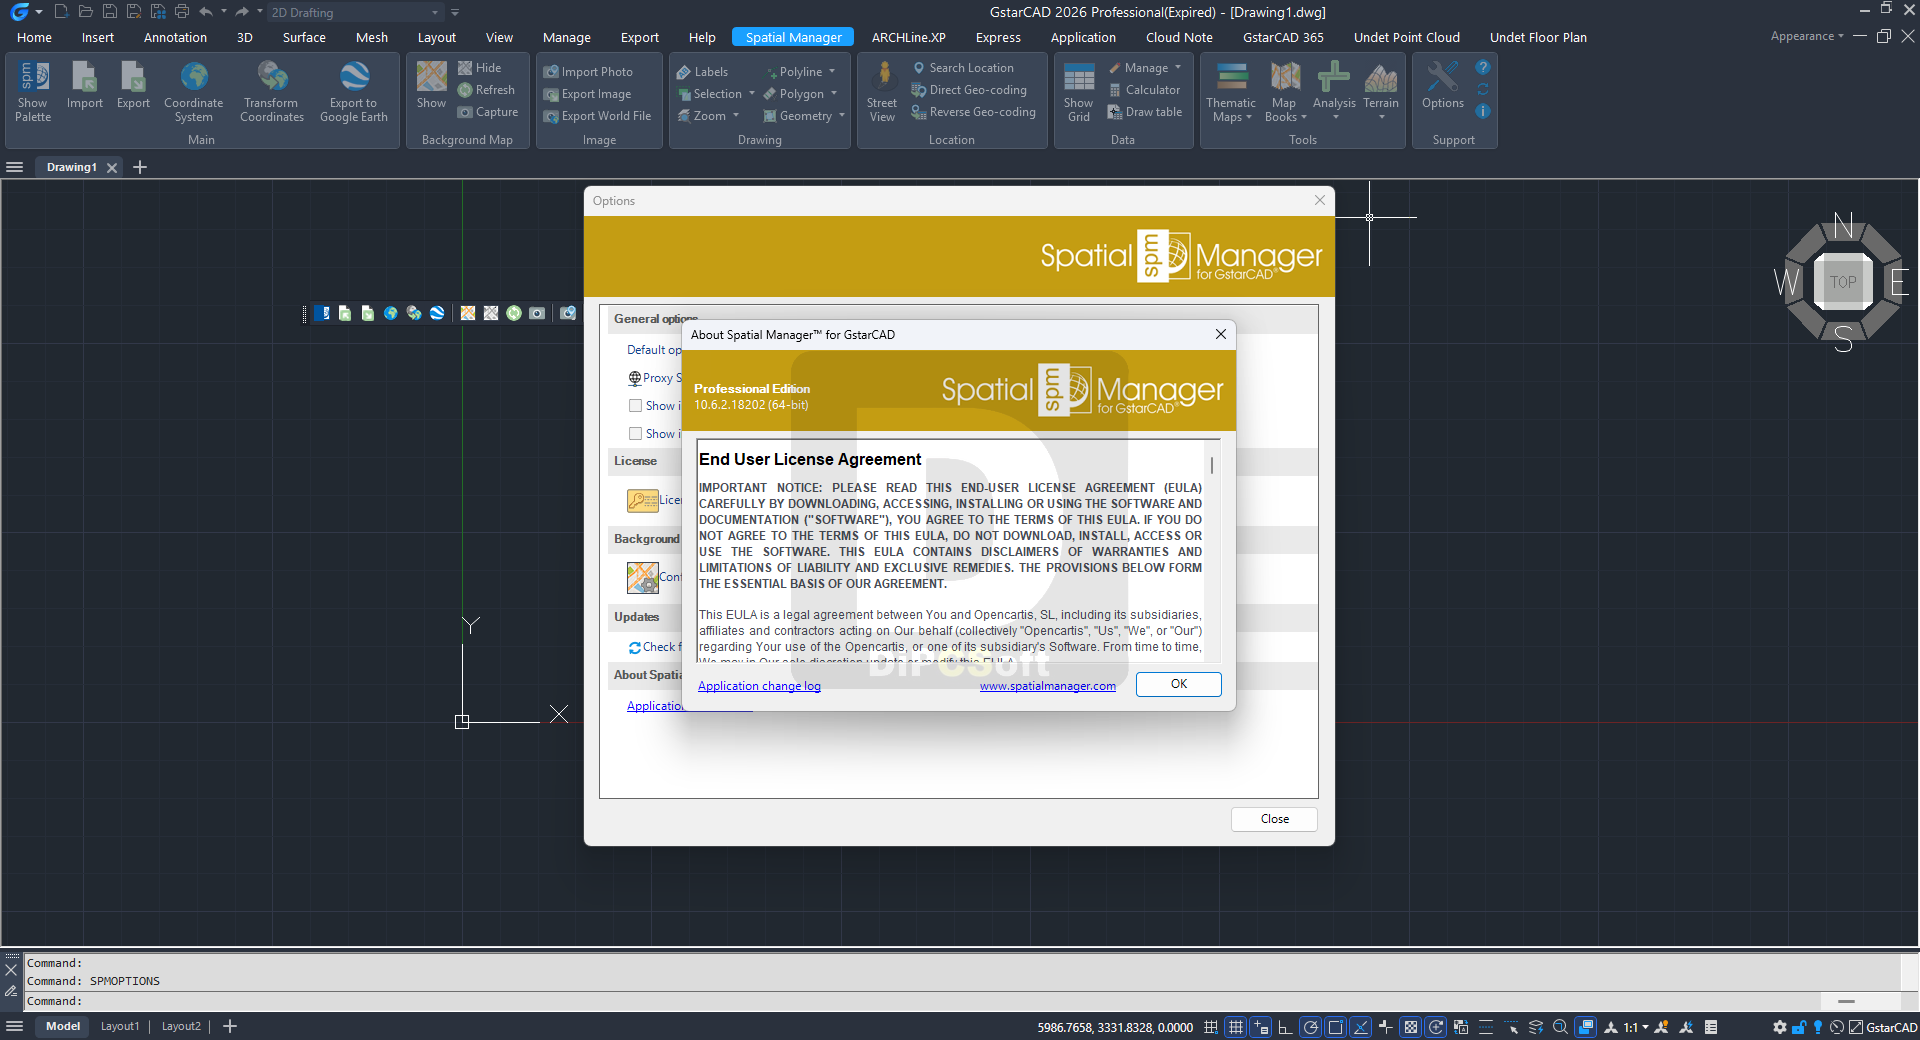This screenshot has height=1040, width=1920.
Task: Toggle object snap tracking in the status bar
Action: coord(1360,1027)
